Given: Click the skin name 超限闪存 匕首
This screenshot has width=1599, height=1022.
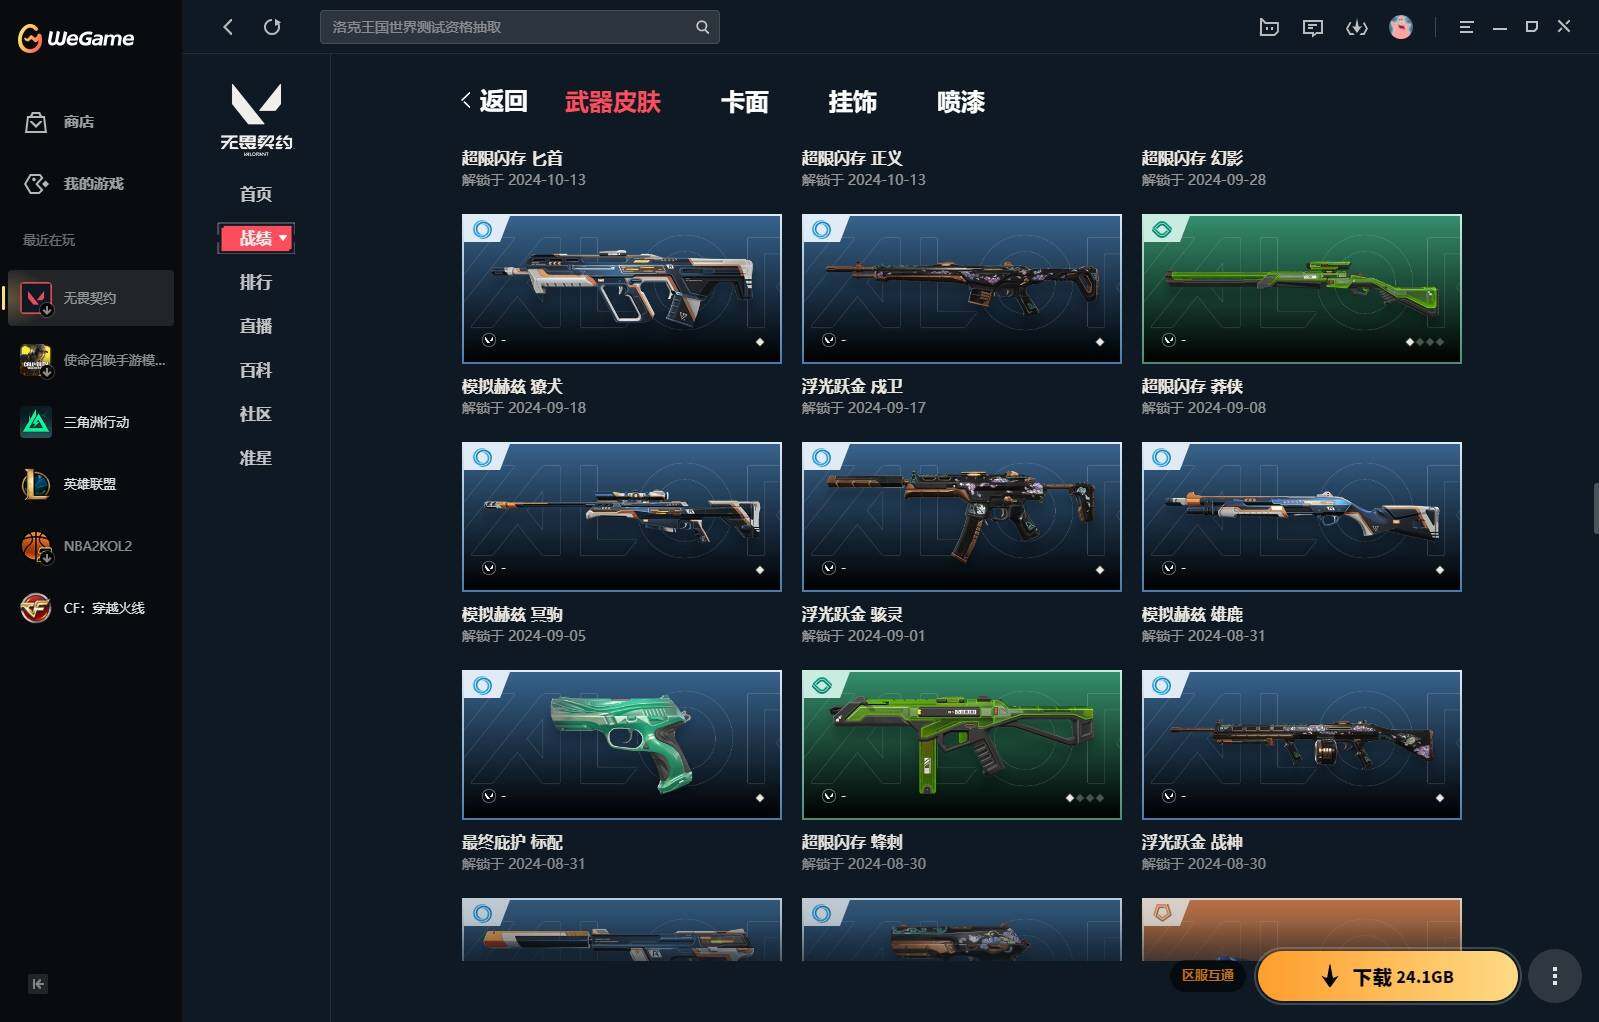Looking at the screenshot, I should [512, 158].
